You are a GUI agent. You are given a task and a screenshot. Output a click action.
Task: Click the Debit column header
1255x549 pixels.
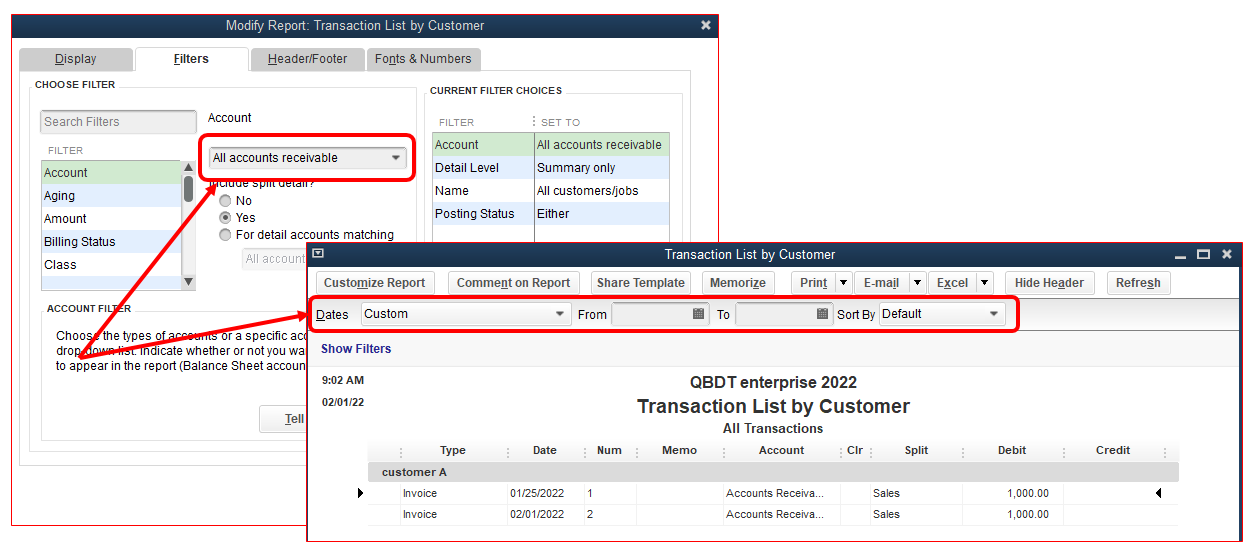click(x=1012, y=451)
